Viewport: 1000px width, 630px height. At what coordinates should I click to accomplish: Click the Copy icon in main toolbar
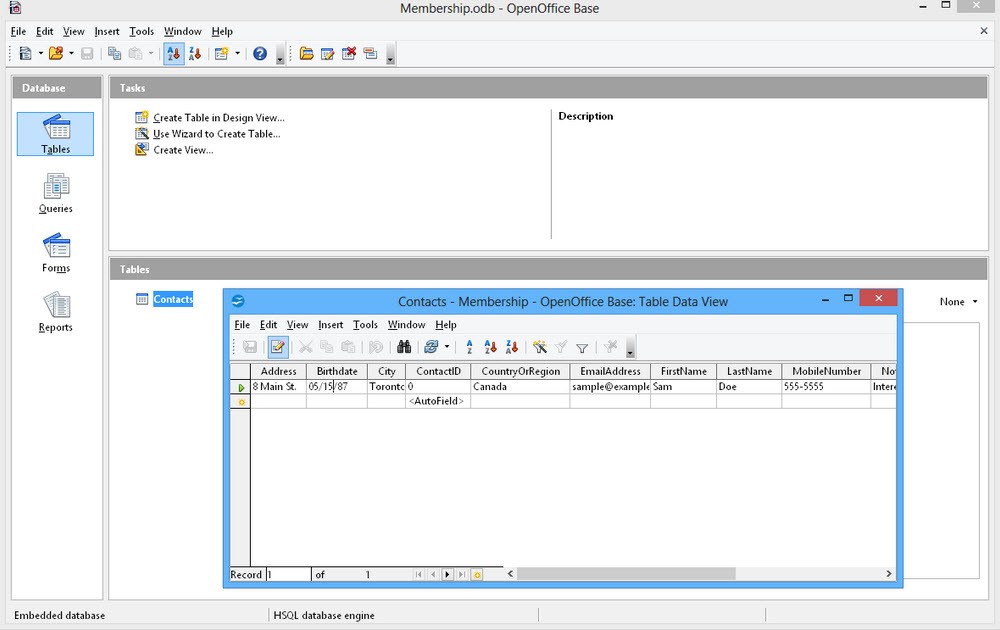[114, 54]
